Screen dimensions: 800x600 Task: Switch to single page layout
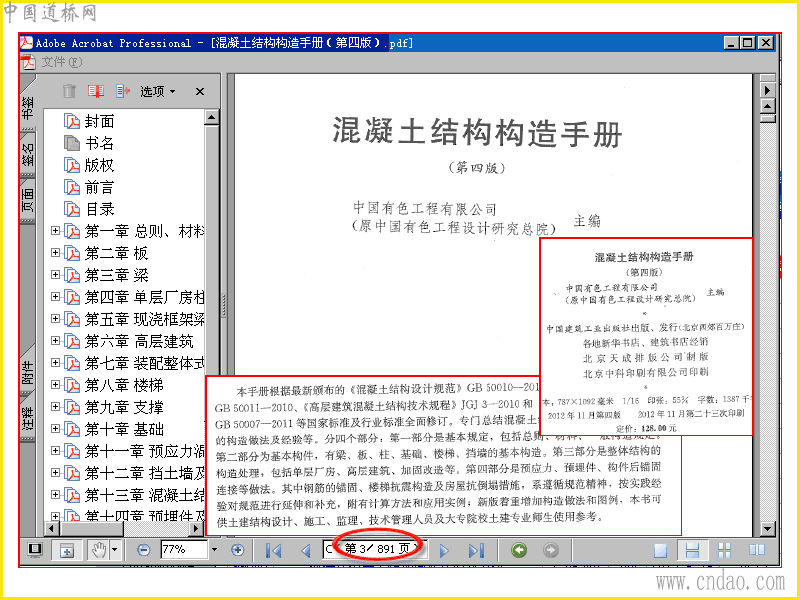(x=660, y=550)
